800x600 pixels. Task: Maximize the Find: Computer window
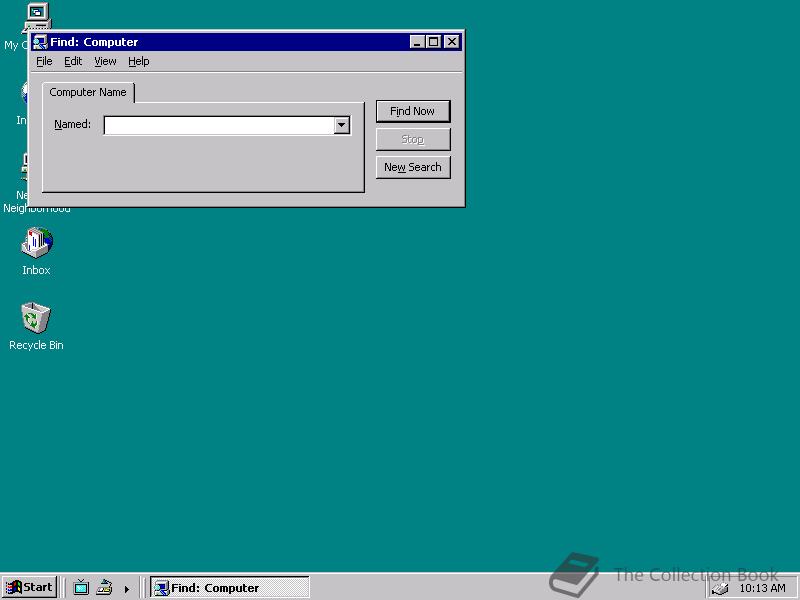[433, 42]
